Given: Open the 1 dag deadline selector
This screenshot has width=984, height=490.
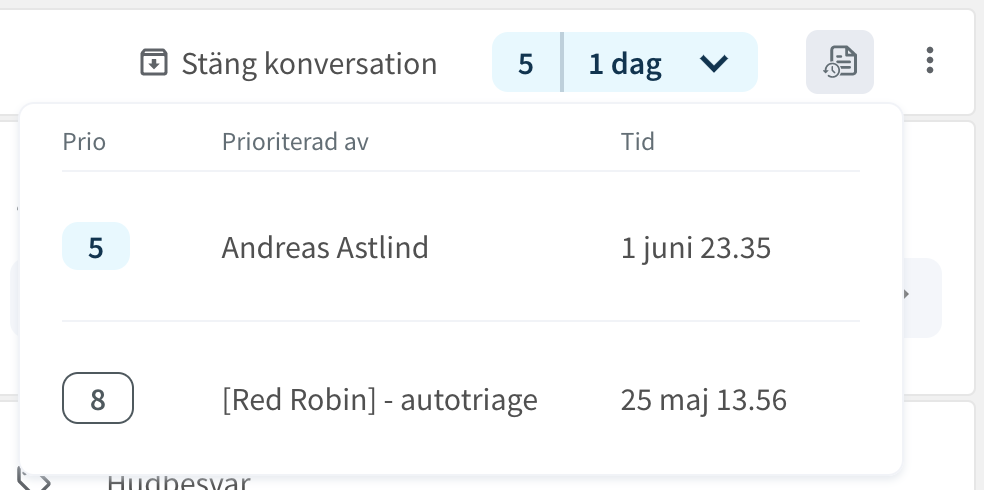Looking at the screenshot, I should [x=661, y=62].
